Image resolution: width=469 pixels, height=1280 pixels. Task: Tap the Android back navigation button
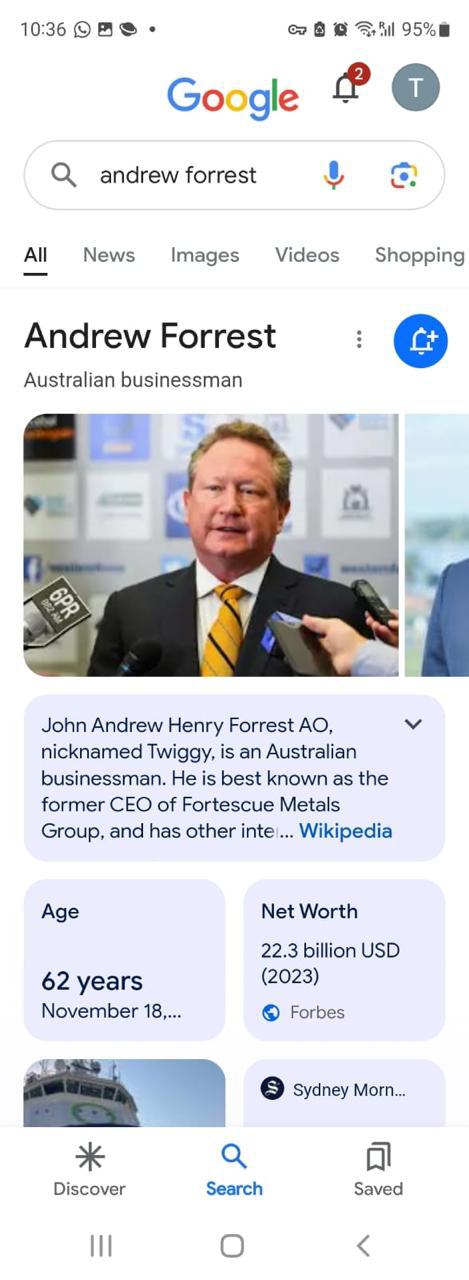[x=363, y=1245]
